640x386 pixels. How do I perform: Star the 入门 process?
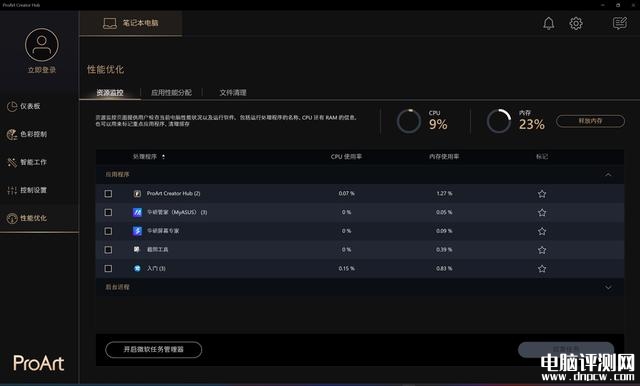542,269
